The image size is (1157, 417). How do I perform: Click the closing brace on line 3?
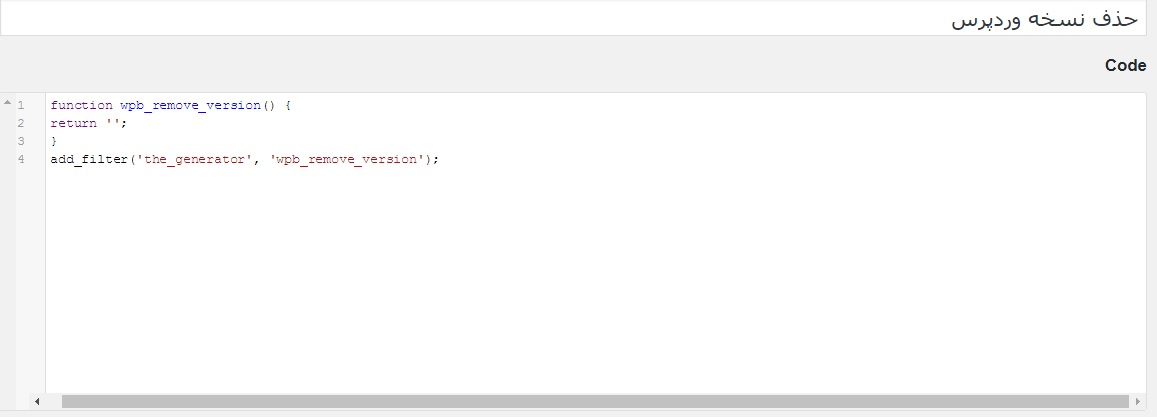click(54, 141)
